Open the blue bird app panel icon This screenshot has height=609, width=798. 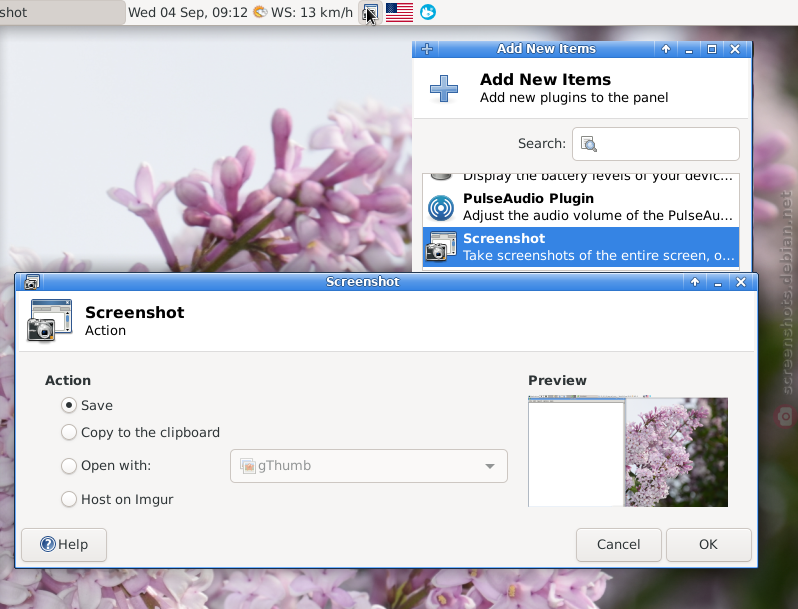point(428,12)
